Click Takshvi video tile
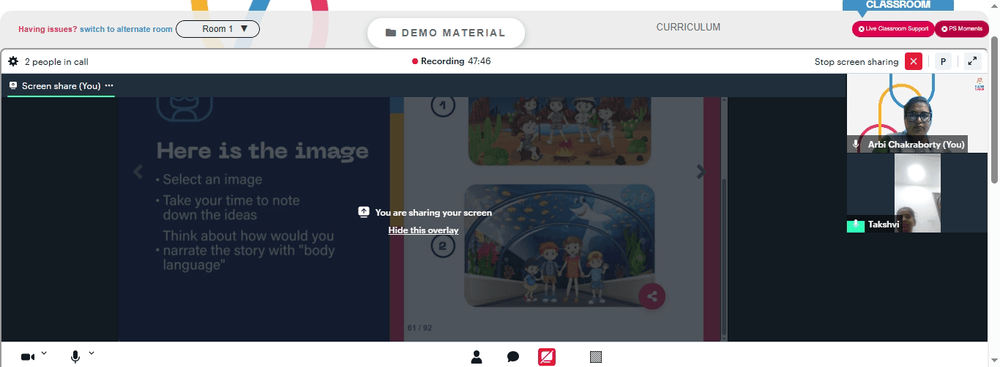Image resolution: width=1000 pixels, height=367 pixels. coord(916,193)
